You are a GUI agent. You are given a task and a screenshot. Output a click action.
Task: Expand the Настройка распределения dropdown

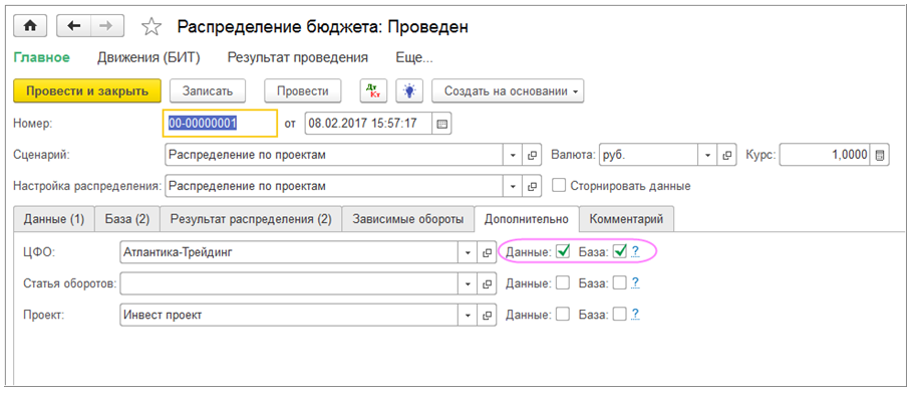pyautogui.click(x=513, y=187)
